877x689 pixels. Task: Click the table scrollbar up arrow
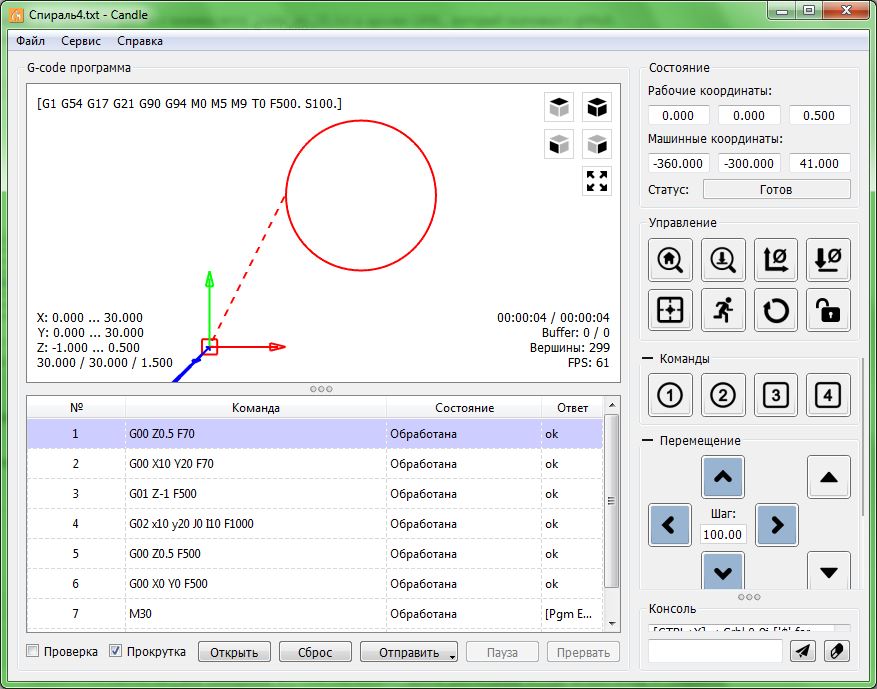[611, 405]
